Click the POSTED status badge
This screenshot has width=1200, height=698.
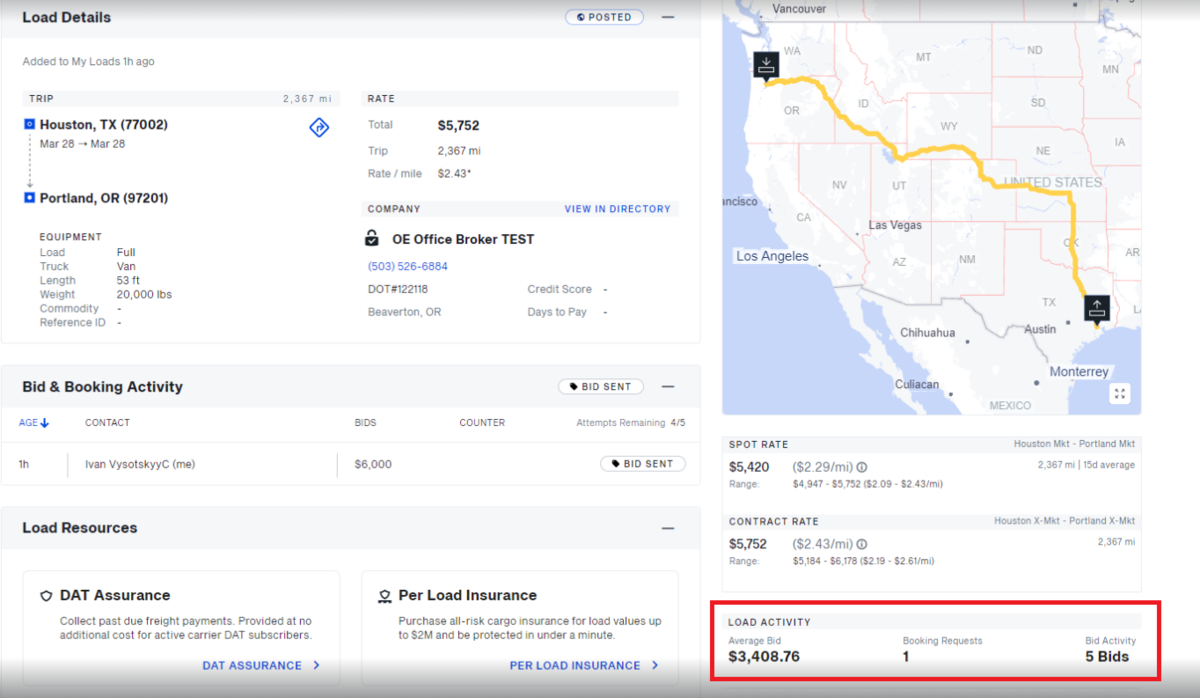(604, 17)
